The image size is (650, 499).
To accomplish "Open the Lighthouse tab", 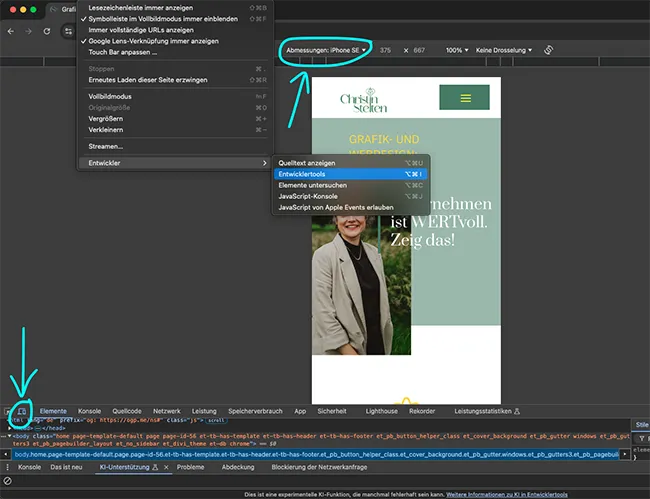I will (x=381, y=411).
